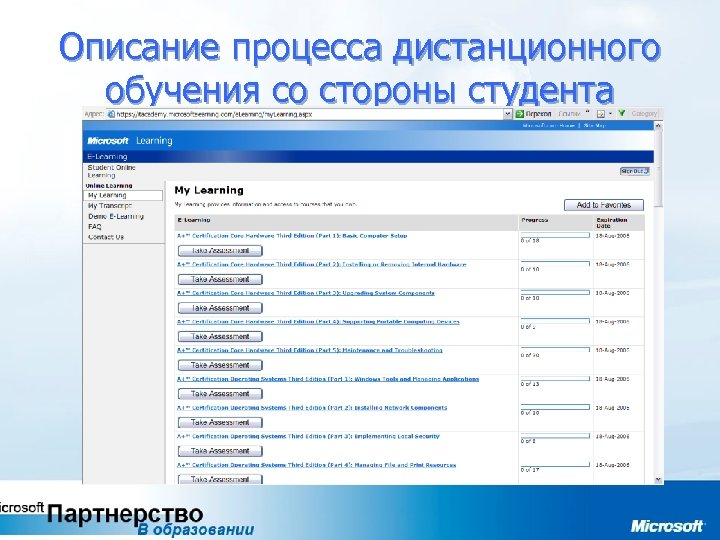Open the small dropdown arrow beside the yellow-arrow icon

coord(610,113)
